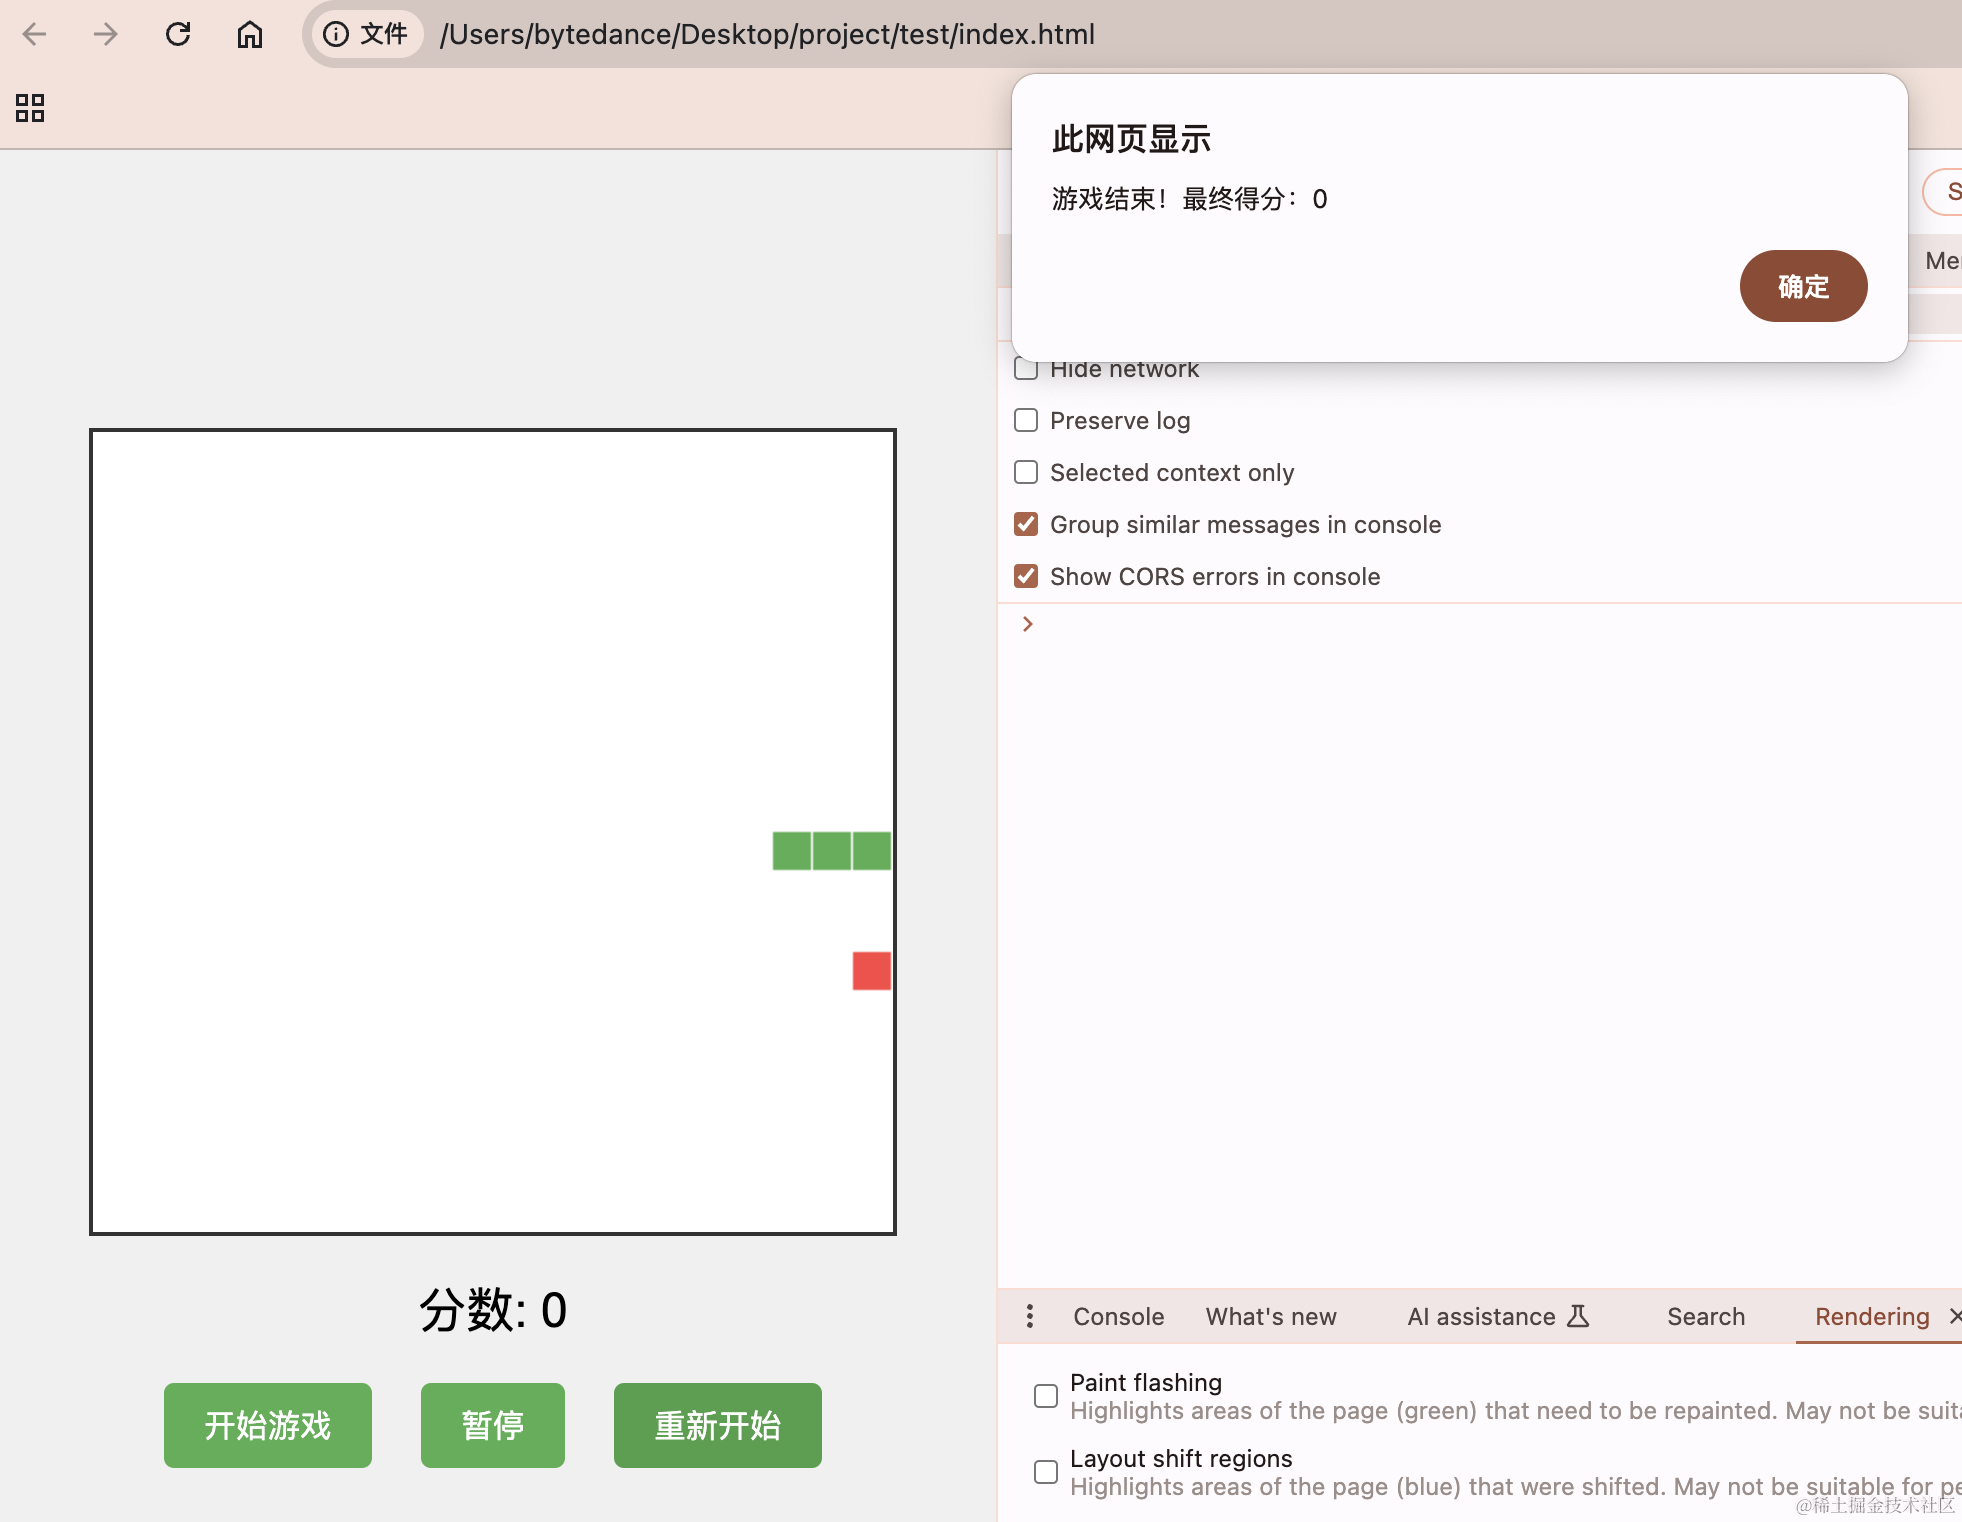Start the game with 开始游戏

(x=268, y=1425)
